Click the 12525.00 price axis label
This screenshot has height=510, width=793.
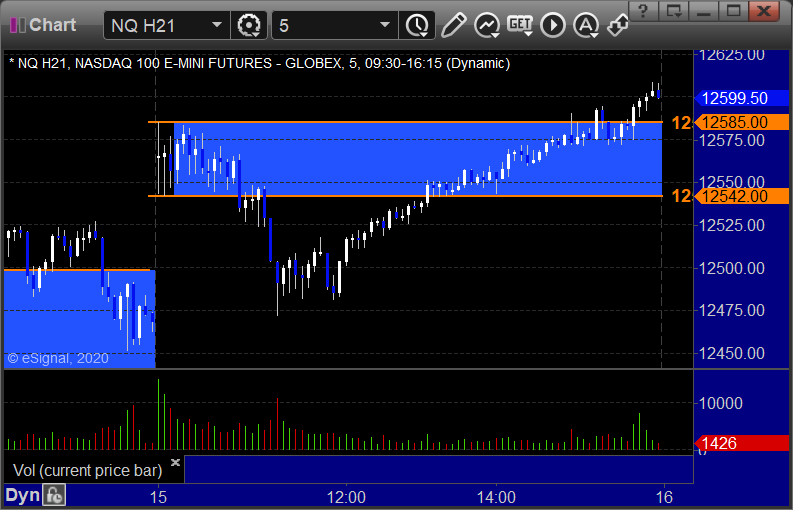pos(731,225)
